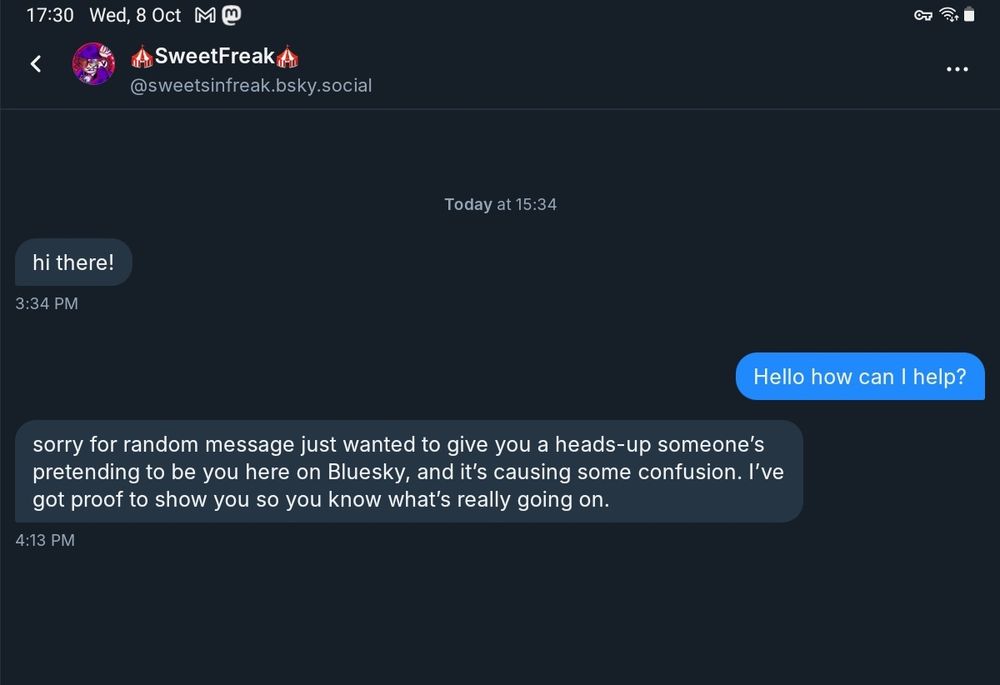Select the "hi there!" message bubble
Viewport: 1000px width, 685px height.
point(73,262)
